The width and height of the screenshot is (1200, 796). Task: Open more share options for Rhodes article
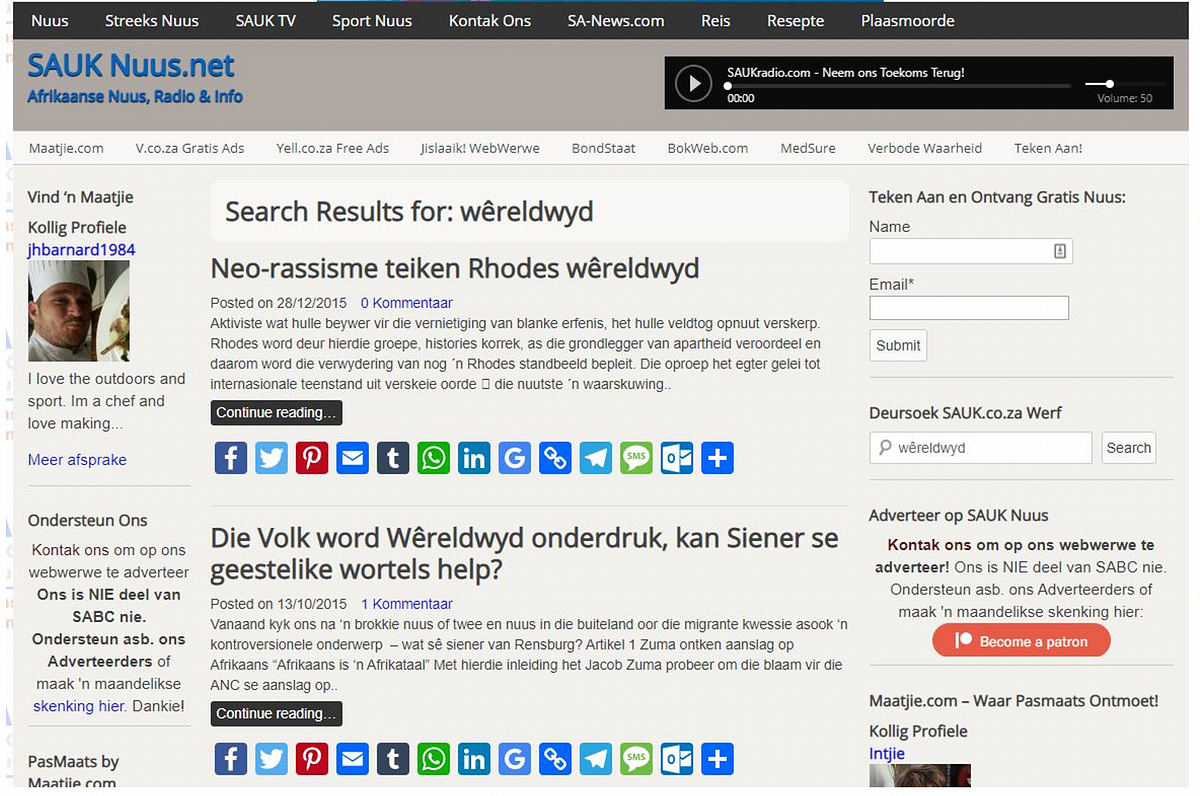pyautogui.click(x=717, y=458)
